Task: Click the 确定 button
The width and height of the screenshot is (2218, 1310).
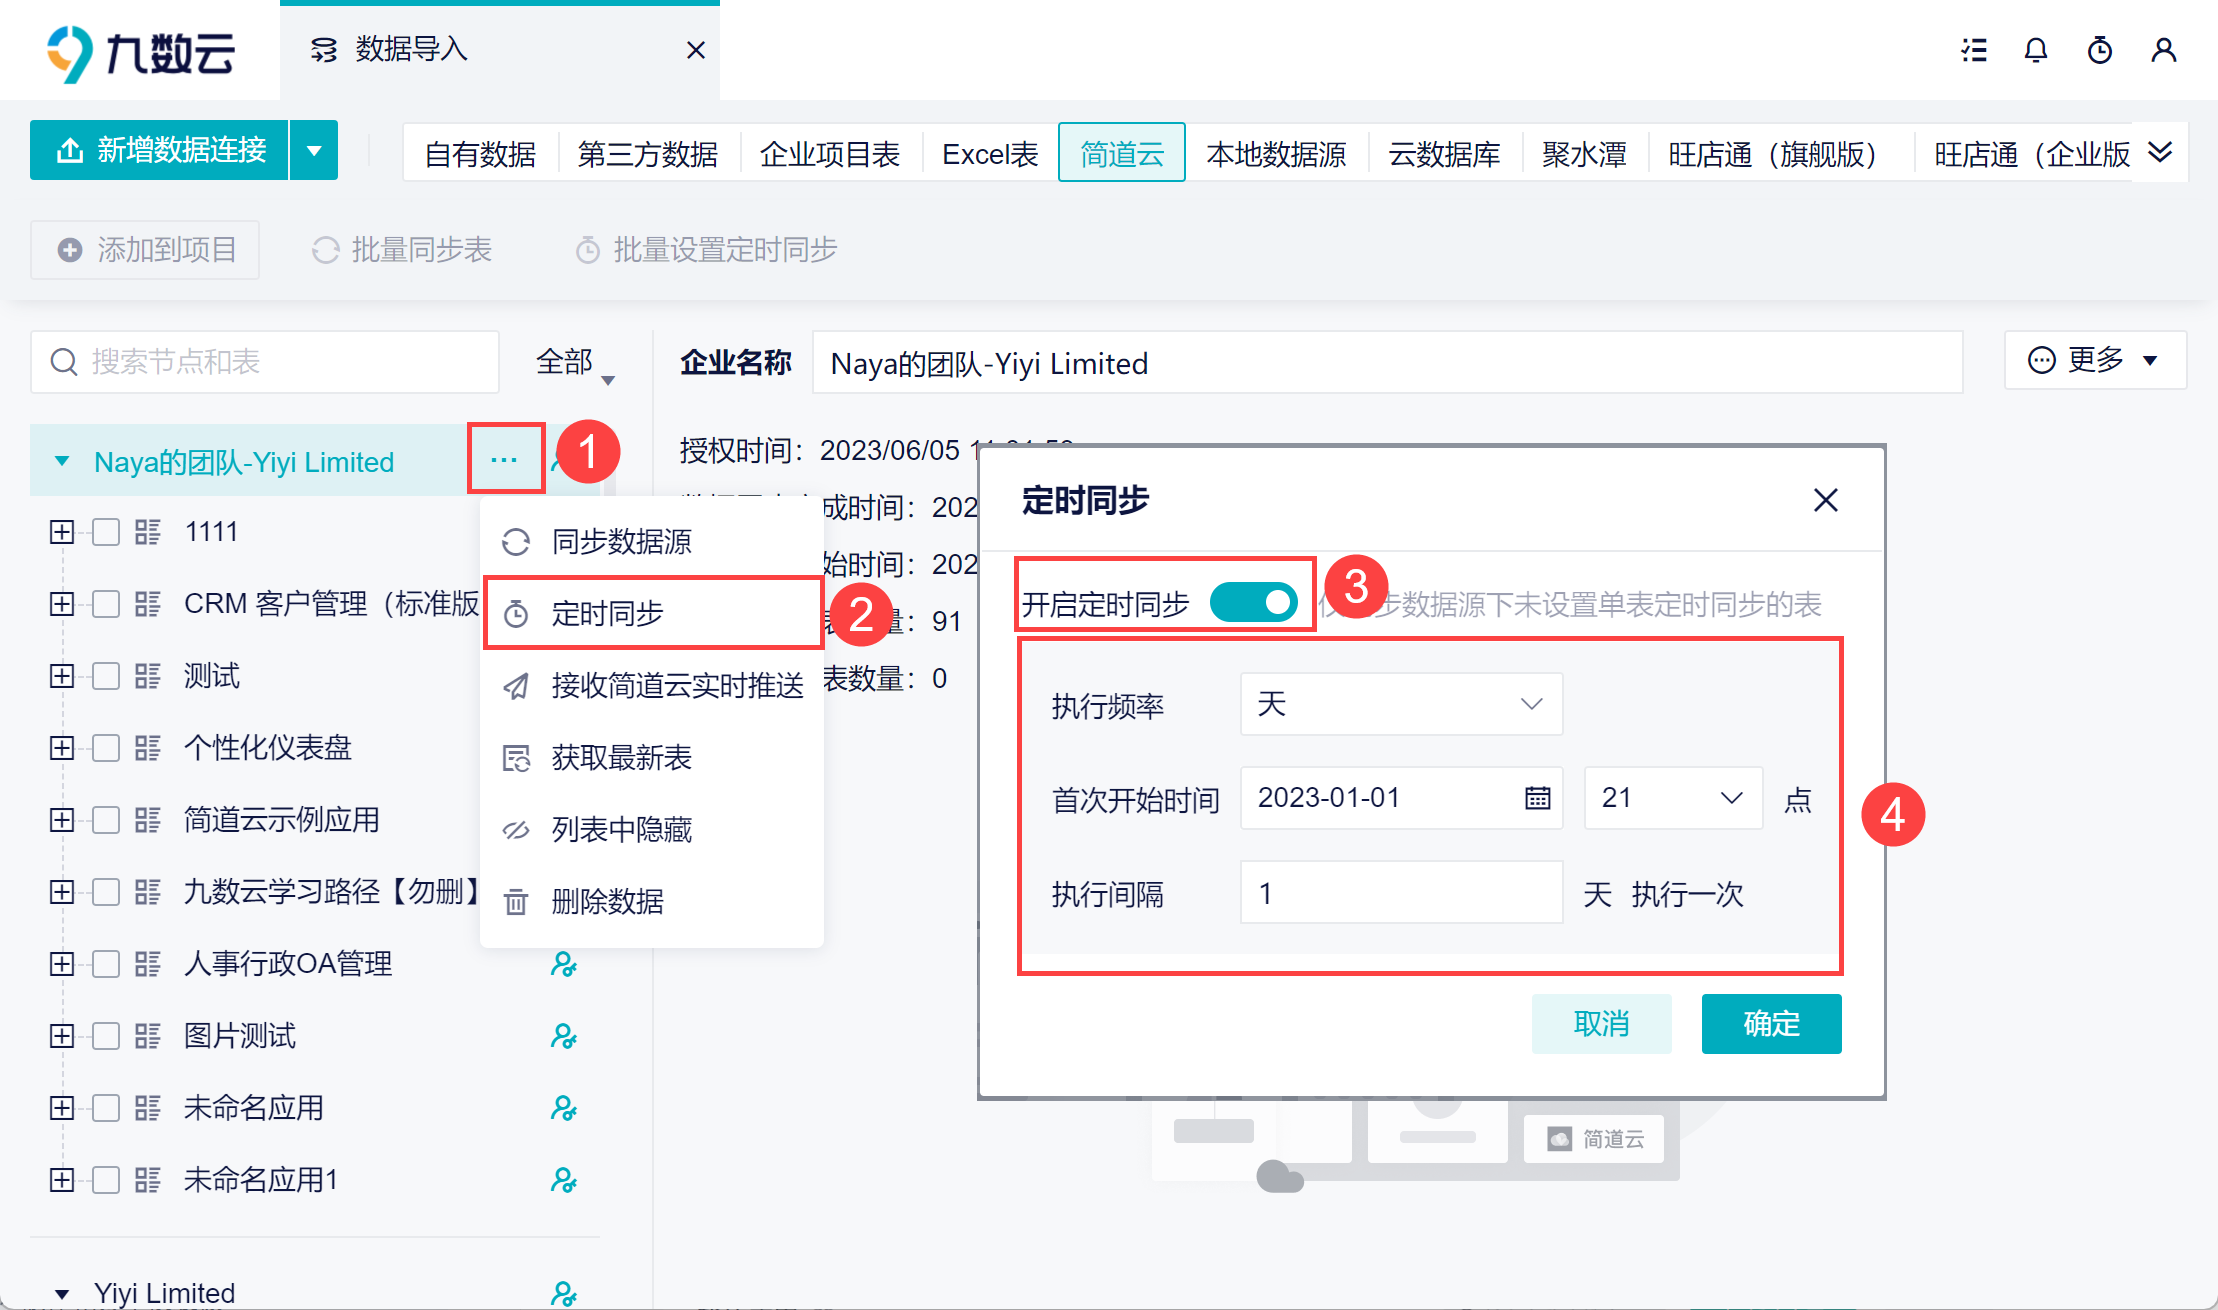Action: [1771, 1023]
